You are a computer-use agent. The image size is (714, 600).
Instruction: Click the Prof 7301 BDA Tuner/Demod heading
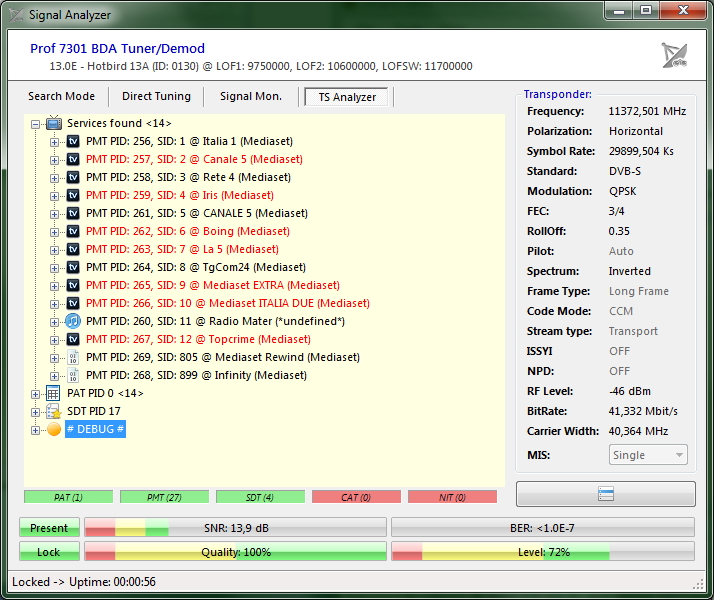pyautogui.click(x=117, y=48)
